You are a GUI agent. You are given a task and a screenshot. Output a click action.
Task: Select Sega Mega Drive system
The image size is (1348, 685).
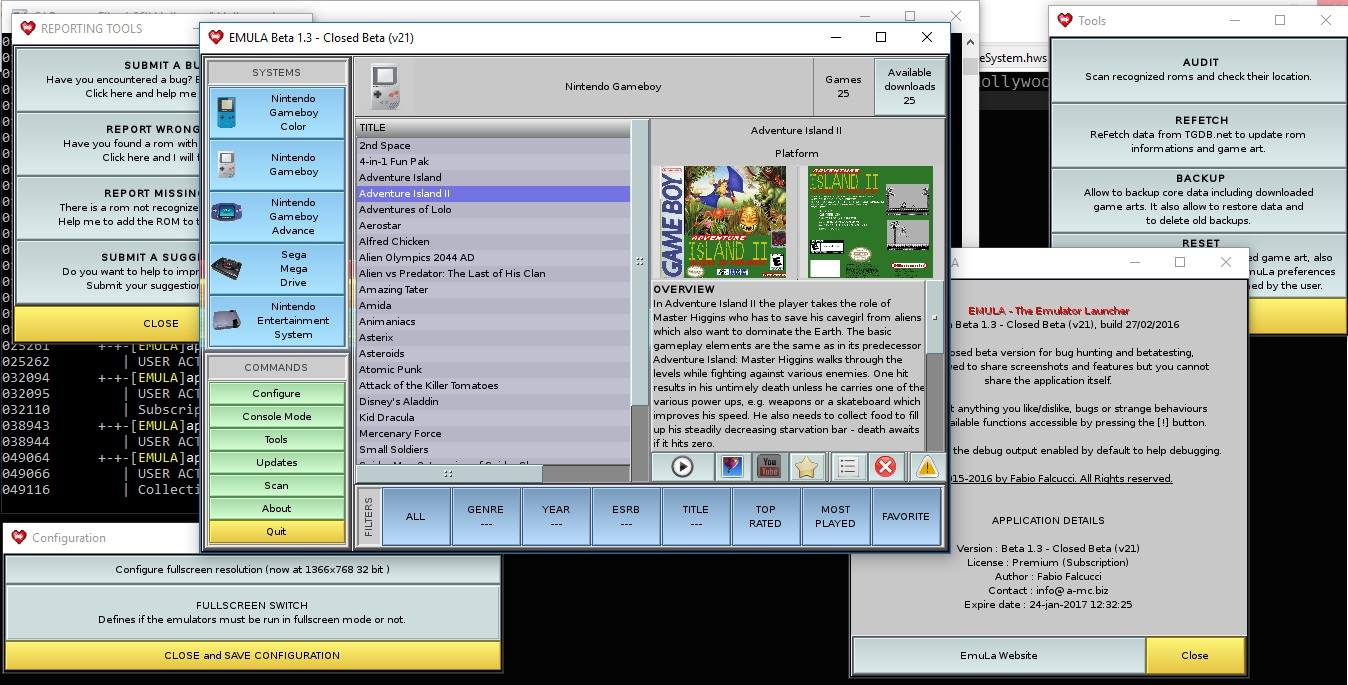(277, 268)
